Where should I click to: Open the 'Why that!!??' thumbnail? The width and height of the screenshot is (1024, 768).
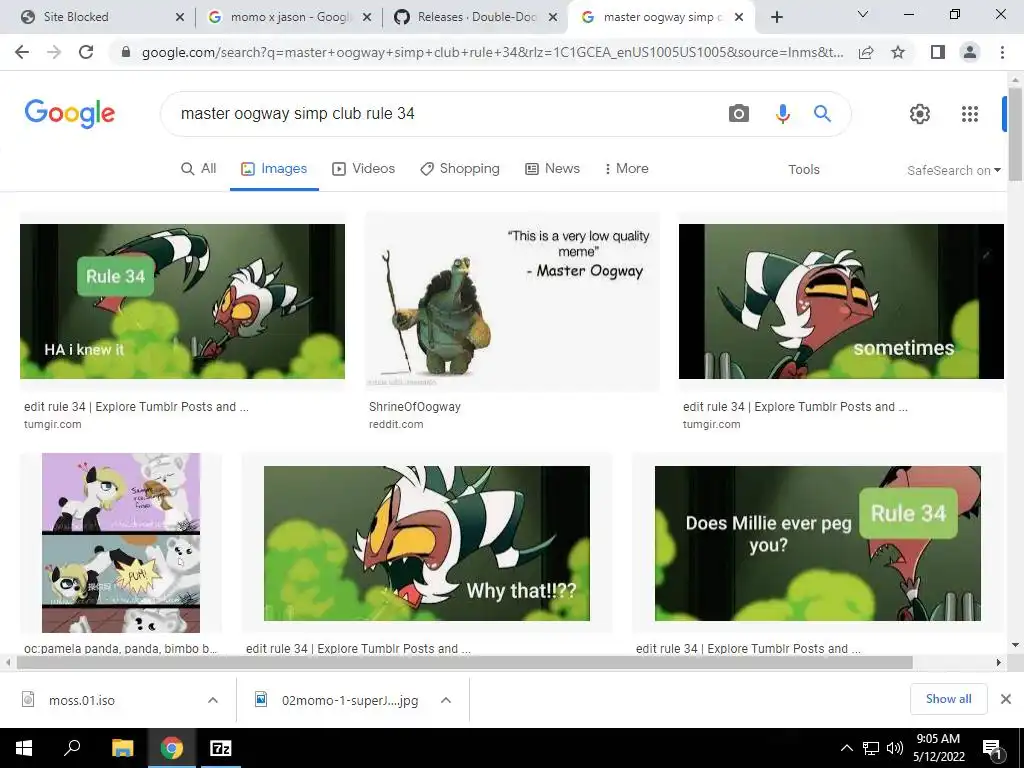click(426, 543)
